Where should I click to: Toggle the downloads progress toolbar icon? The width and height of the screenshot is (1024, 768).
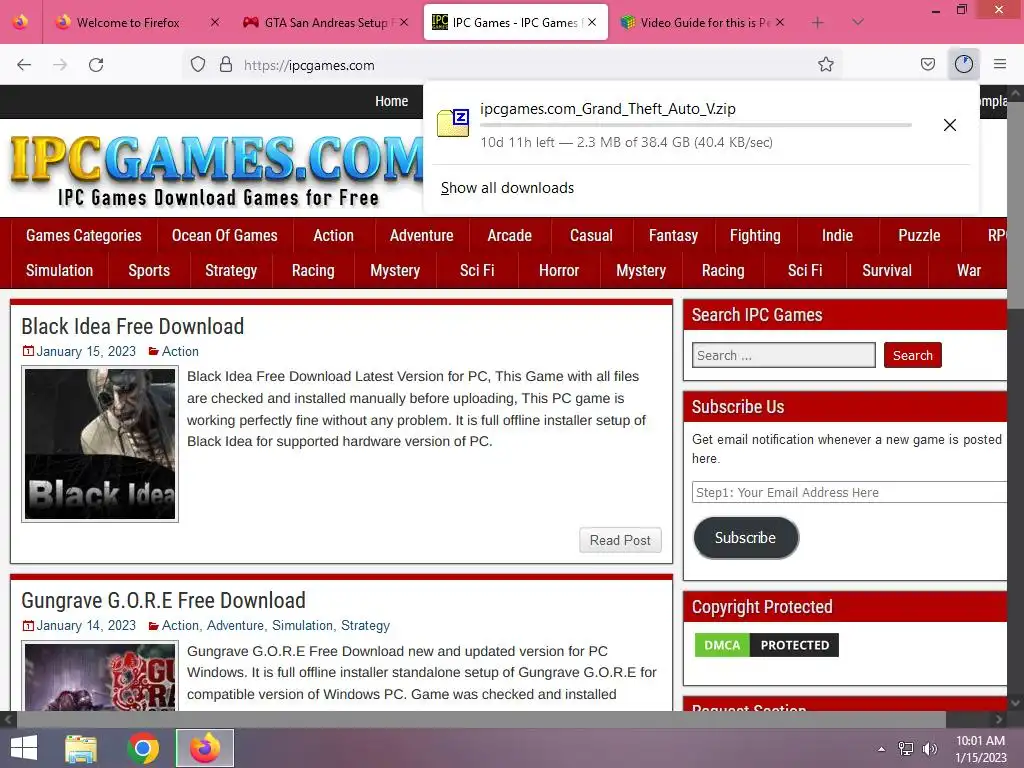[x=964, y=64]
